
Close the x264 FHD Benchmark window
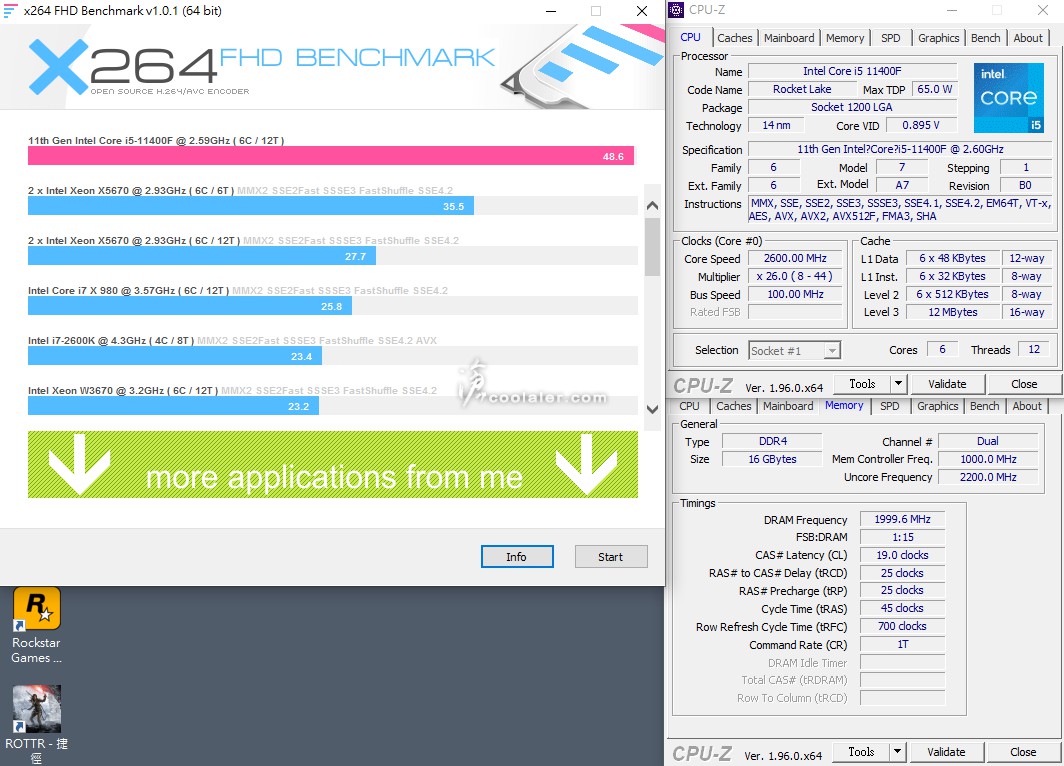641,11
